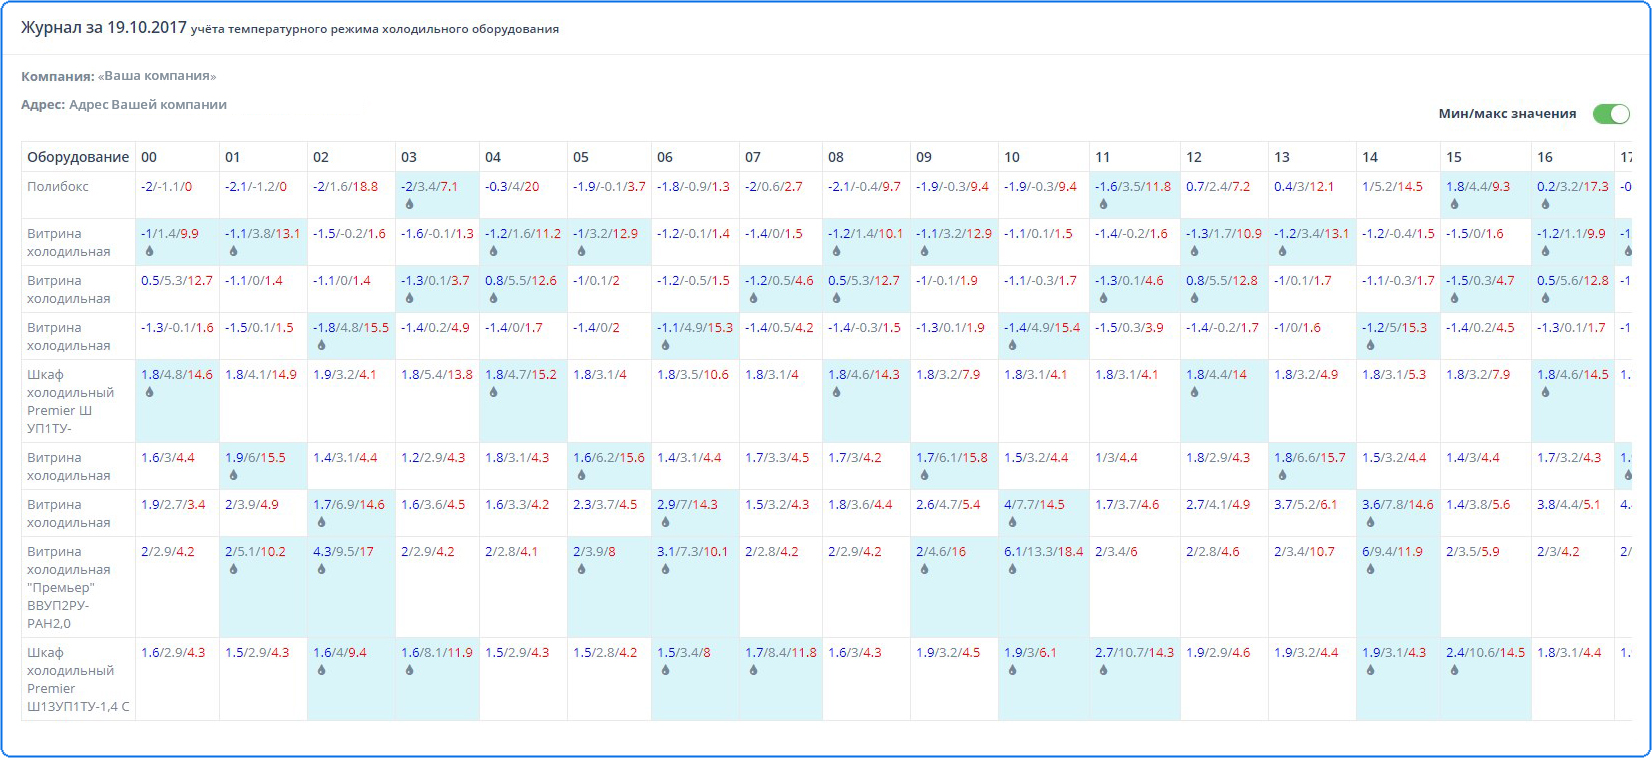
Task: Click cell value -0.3/4/20
Action: [x=512, y=187]
